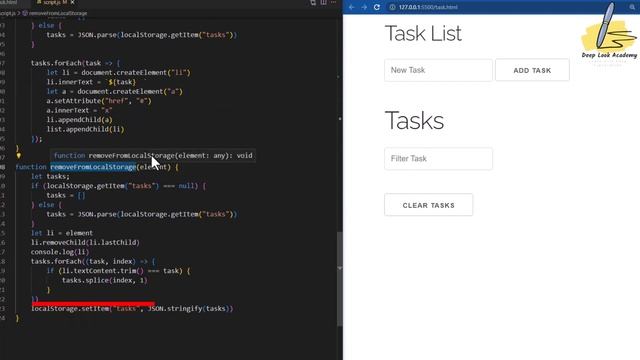Click the browser forward arrow
This screenshot has width=640, height=360.
click(x=364, y=7)
